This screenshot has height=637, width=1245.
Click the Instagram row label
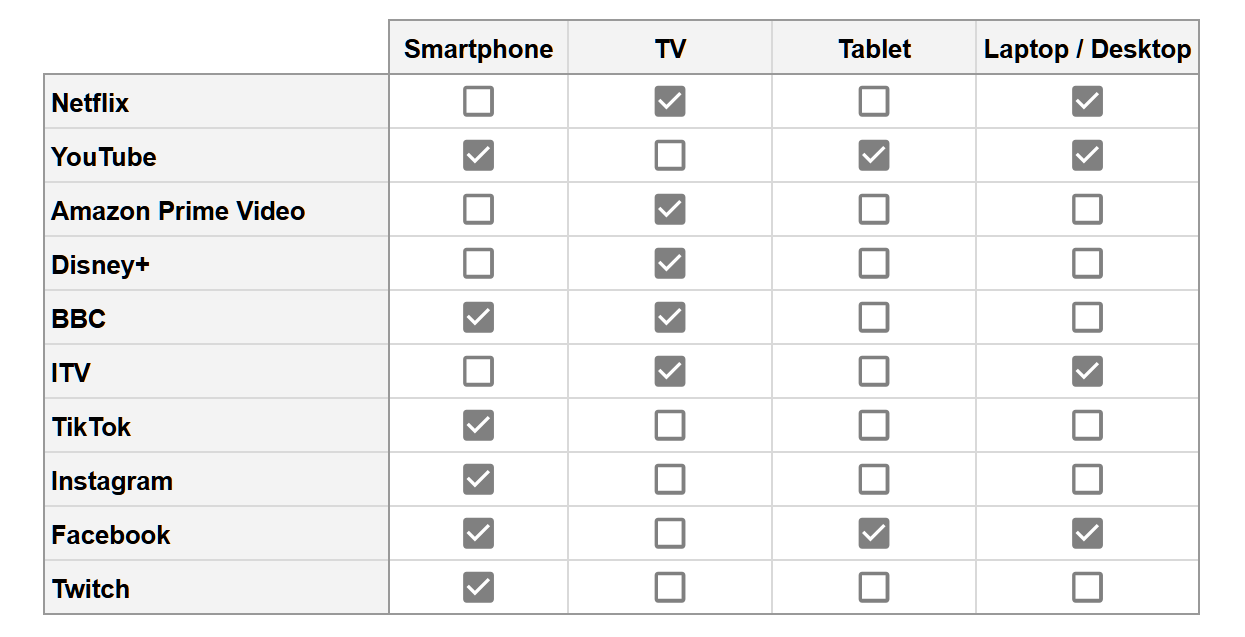tap(112, 481)
